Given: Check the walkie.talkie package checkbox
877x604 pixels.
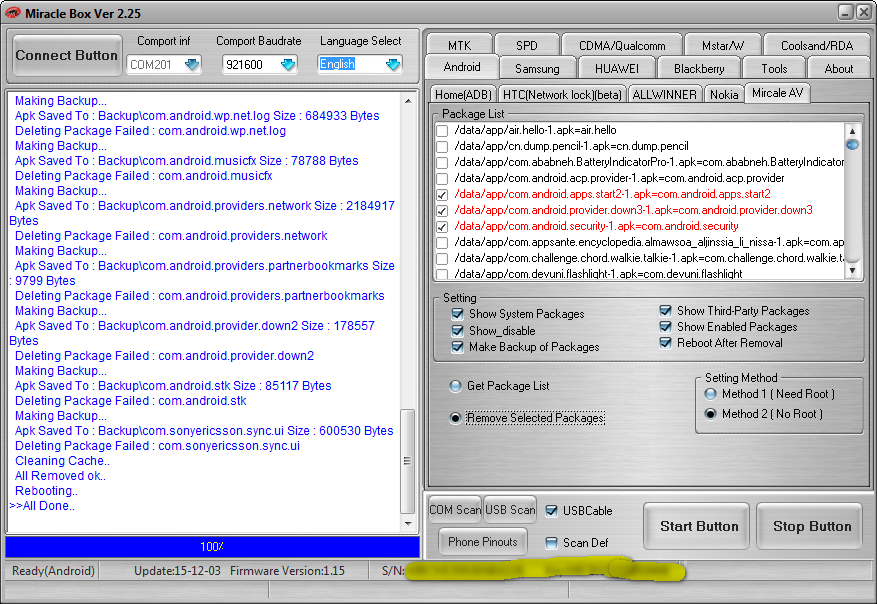Looking at the screenshot, I should point(442,258).
